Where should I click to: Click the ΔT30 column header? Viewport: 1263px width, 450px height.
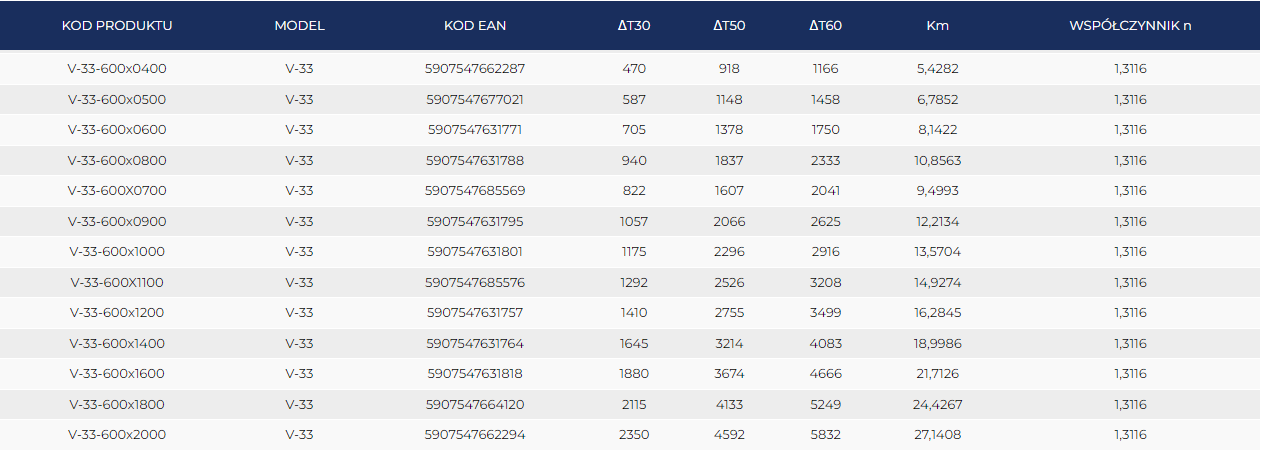pyautogui.click(x=634, y=25)
